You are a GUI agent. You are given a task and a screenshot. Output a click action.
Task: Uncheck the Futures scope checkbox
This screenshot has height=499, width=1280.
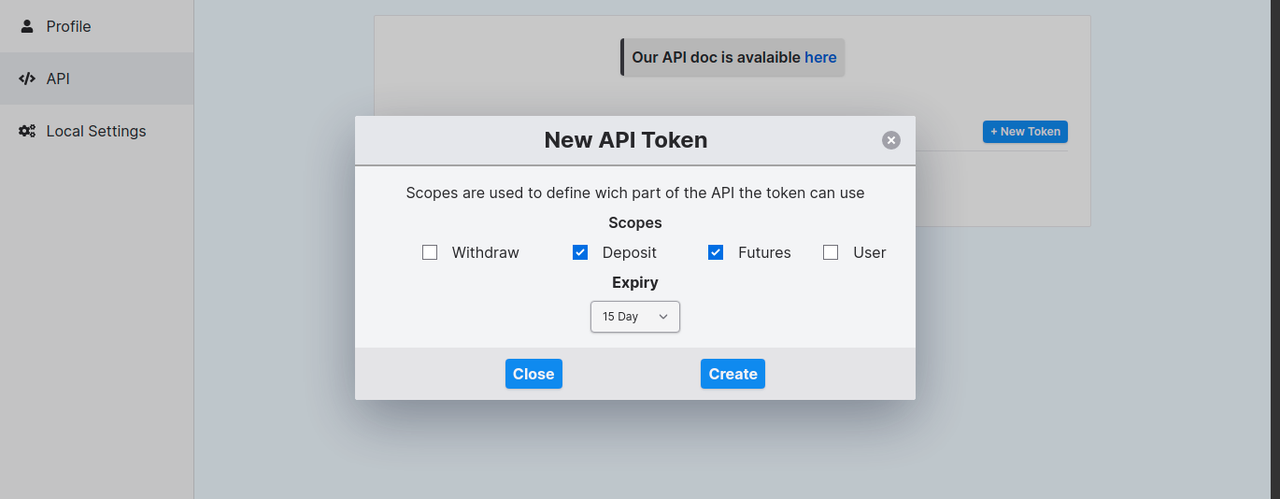pyautogui.click(x=716, y=253)
